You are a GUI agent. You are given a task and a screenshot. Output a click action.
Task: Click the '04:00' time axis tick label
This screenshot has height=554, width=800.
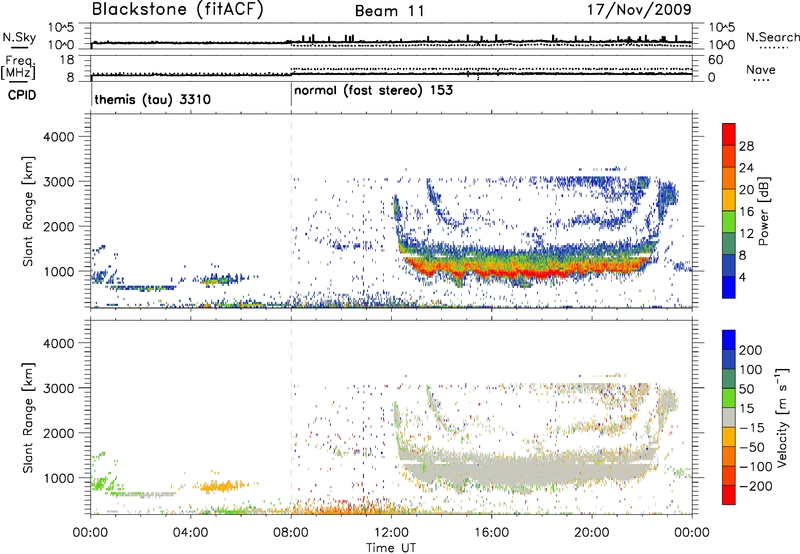click(x=191, y=533)
